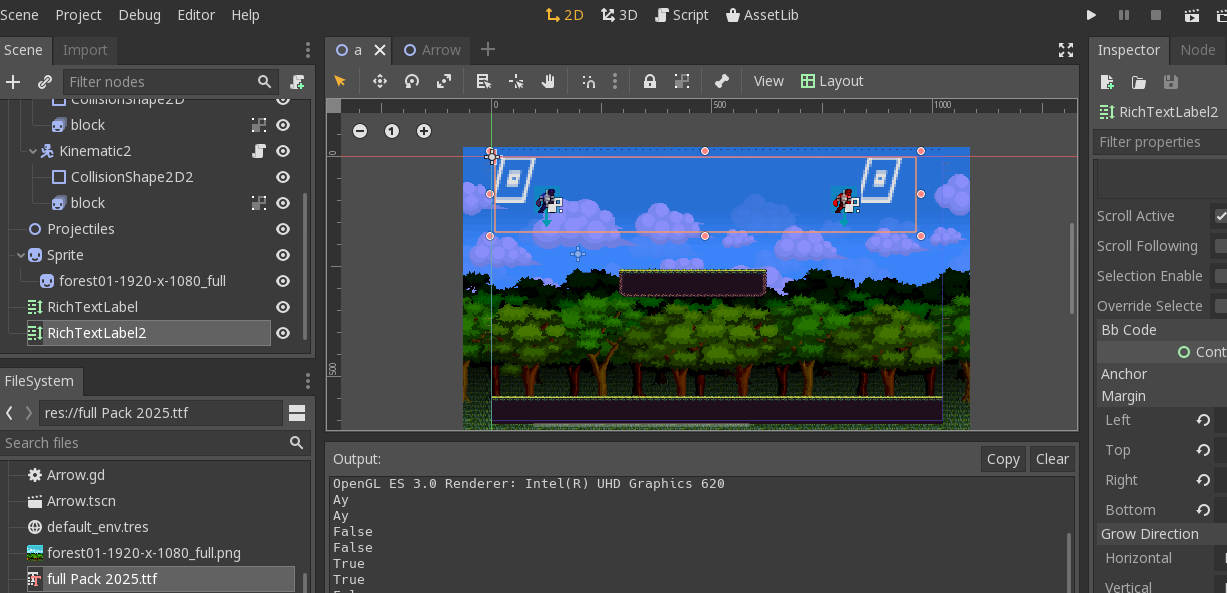This screenshot has width=1227, height=593.
Task: Clear the Output log
Action: point(1052,459)
